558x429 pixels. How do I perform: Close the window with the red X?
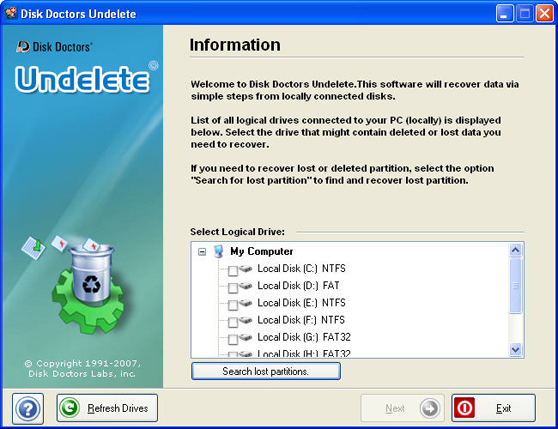[545, 14]
